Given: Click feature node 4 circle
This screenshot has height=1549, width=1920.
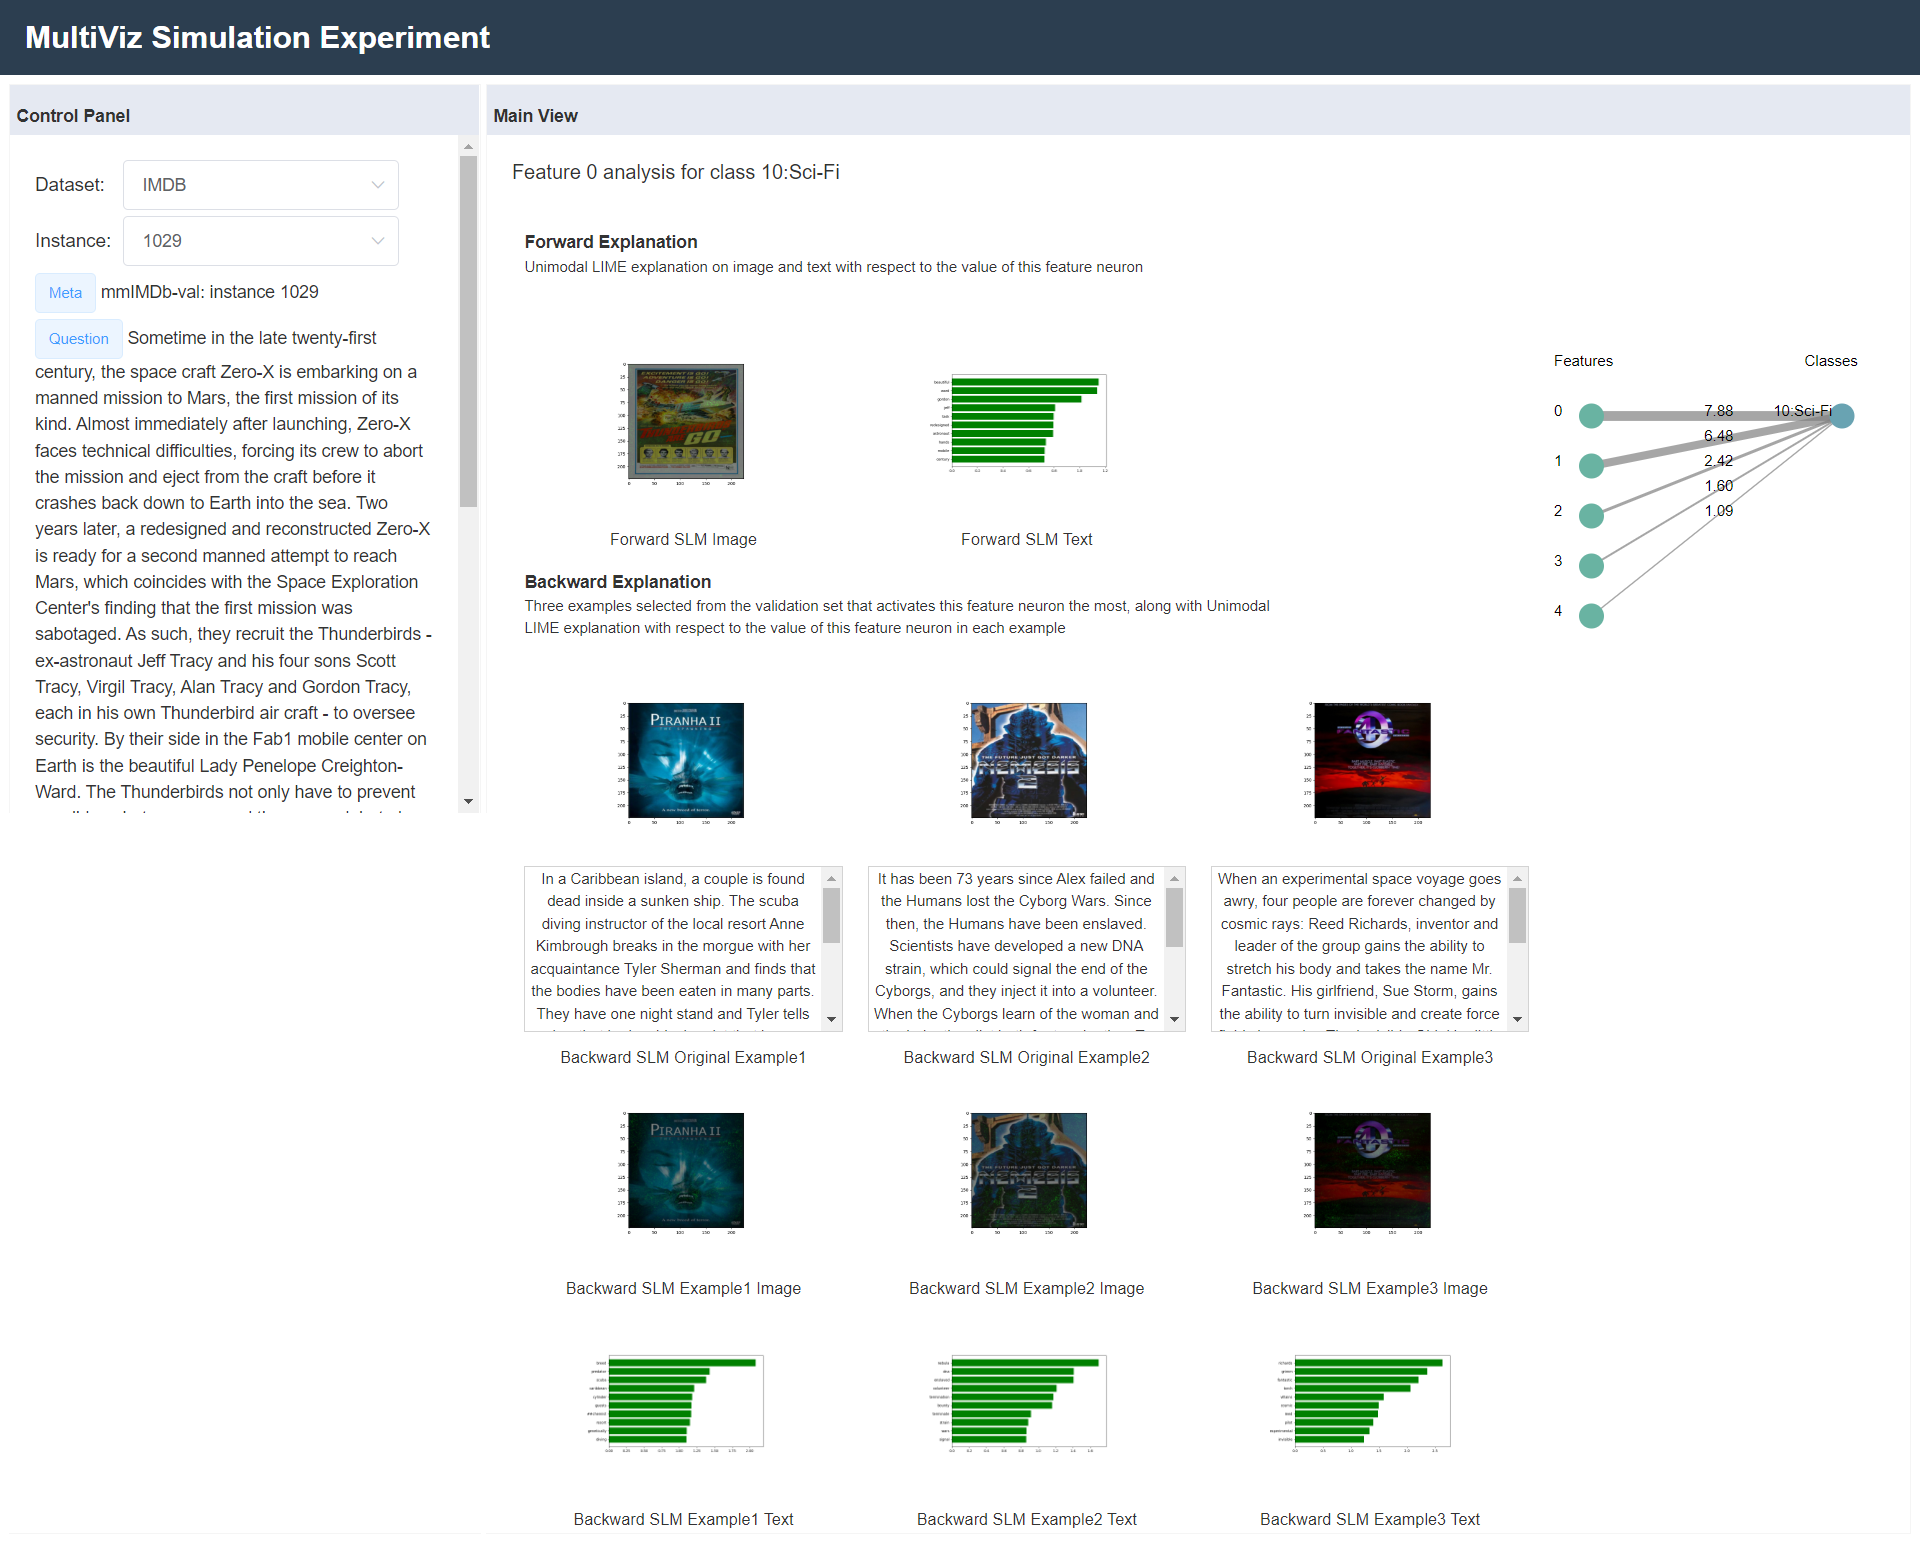Looking at the screenshot, I should pyautogui.click(x=1590, y=616).
